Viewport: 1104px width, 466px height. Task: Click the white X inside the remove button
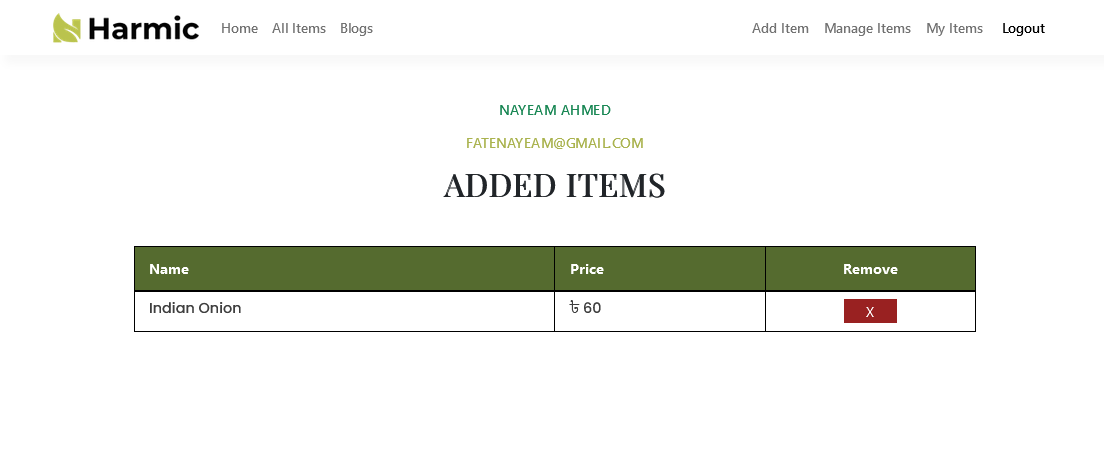point(870,312)
